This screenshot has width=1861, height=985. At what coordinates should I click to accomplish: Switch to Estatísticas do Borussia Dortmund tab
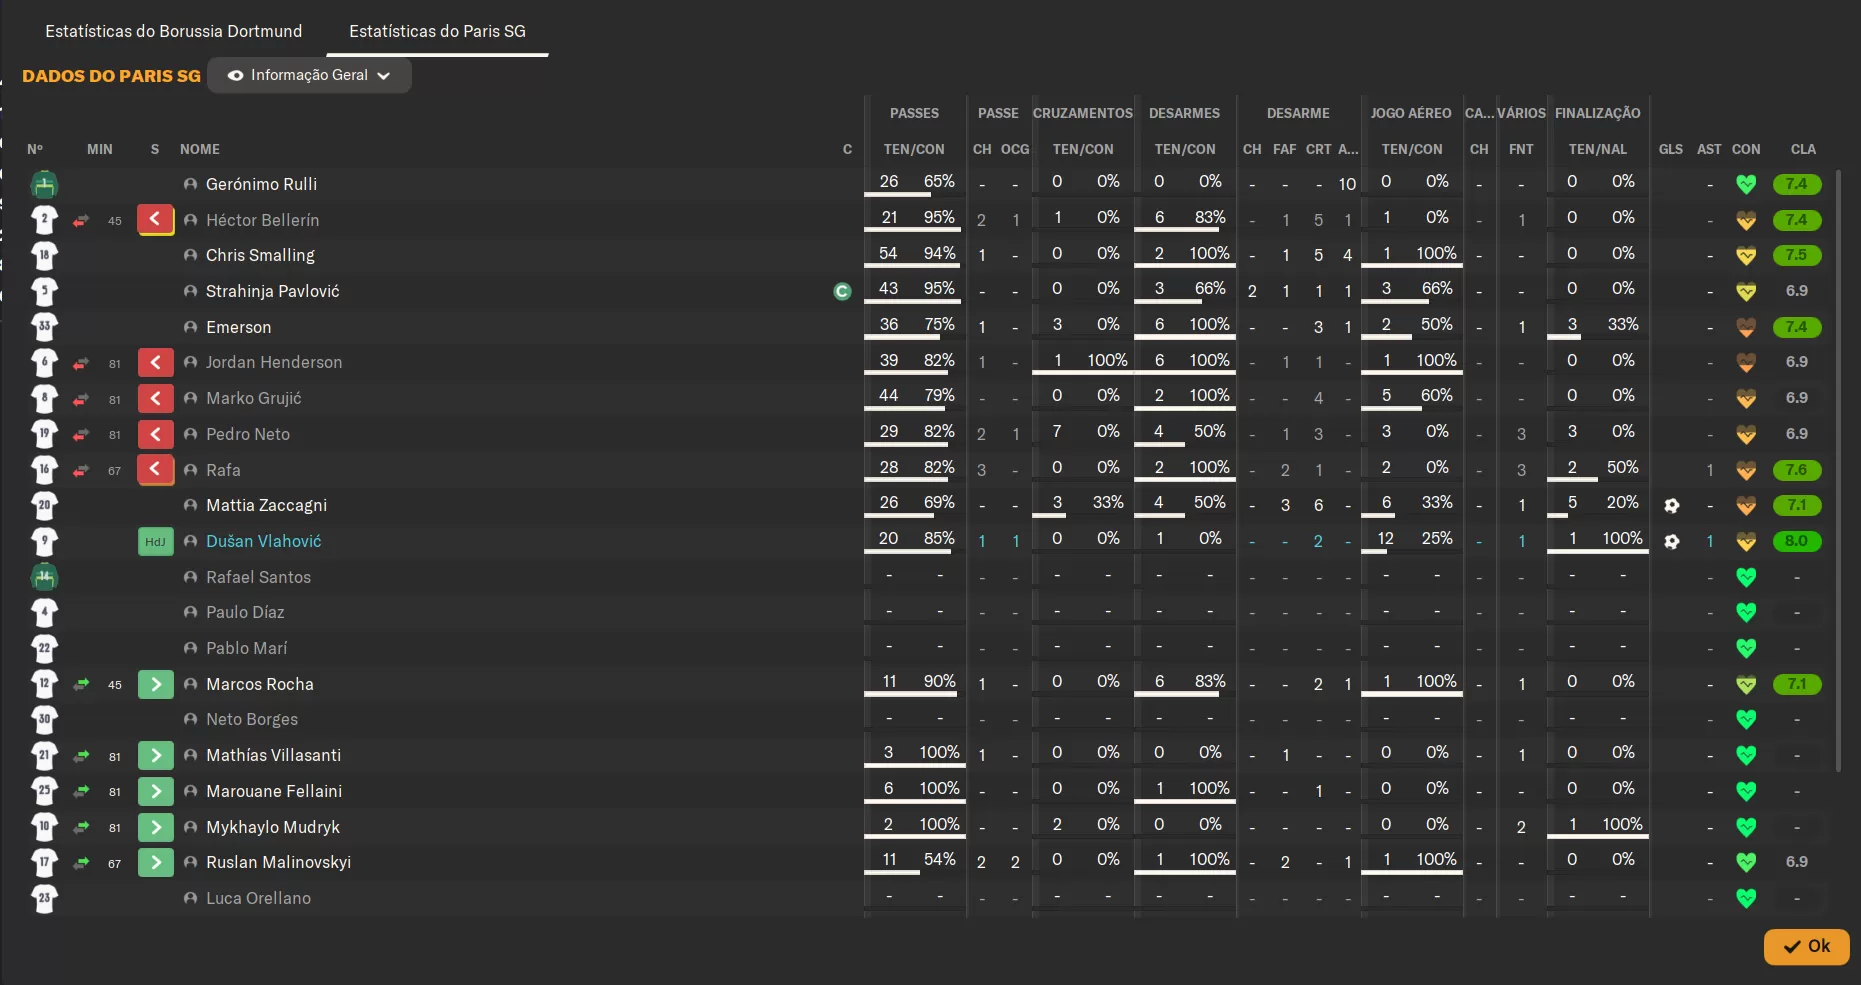click(x=173, y=31)
